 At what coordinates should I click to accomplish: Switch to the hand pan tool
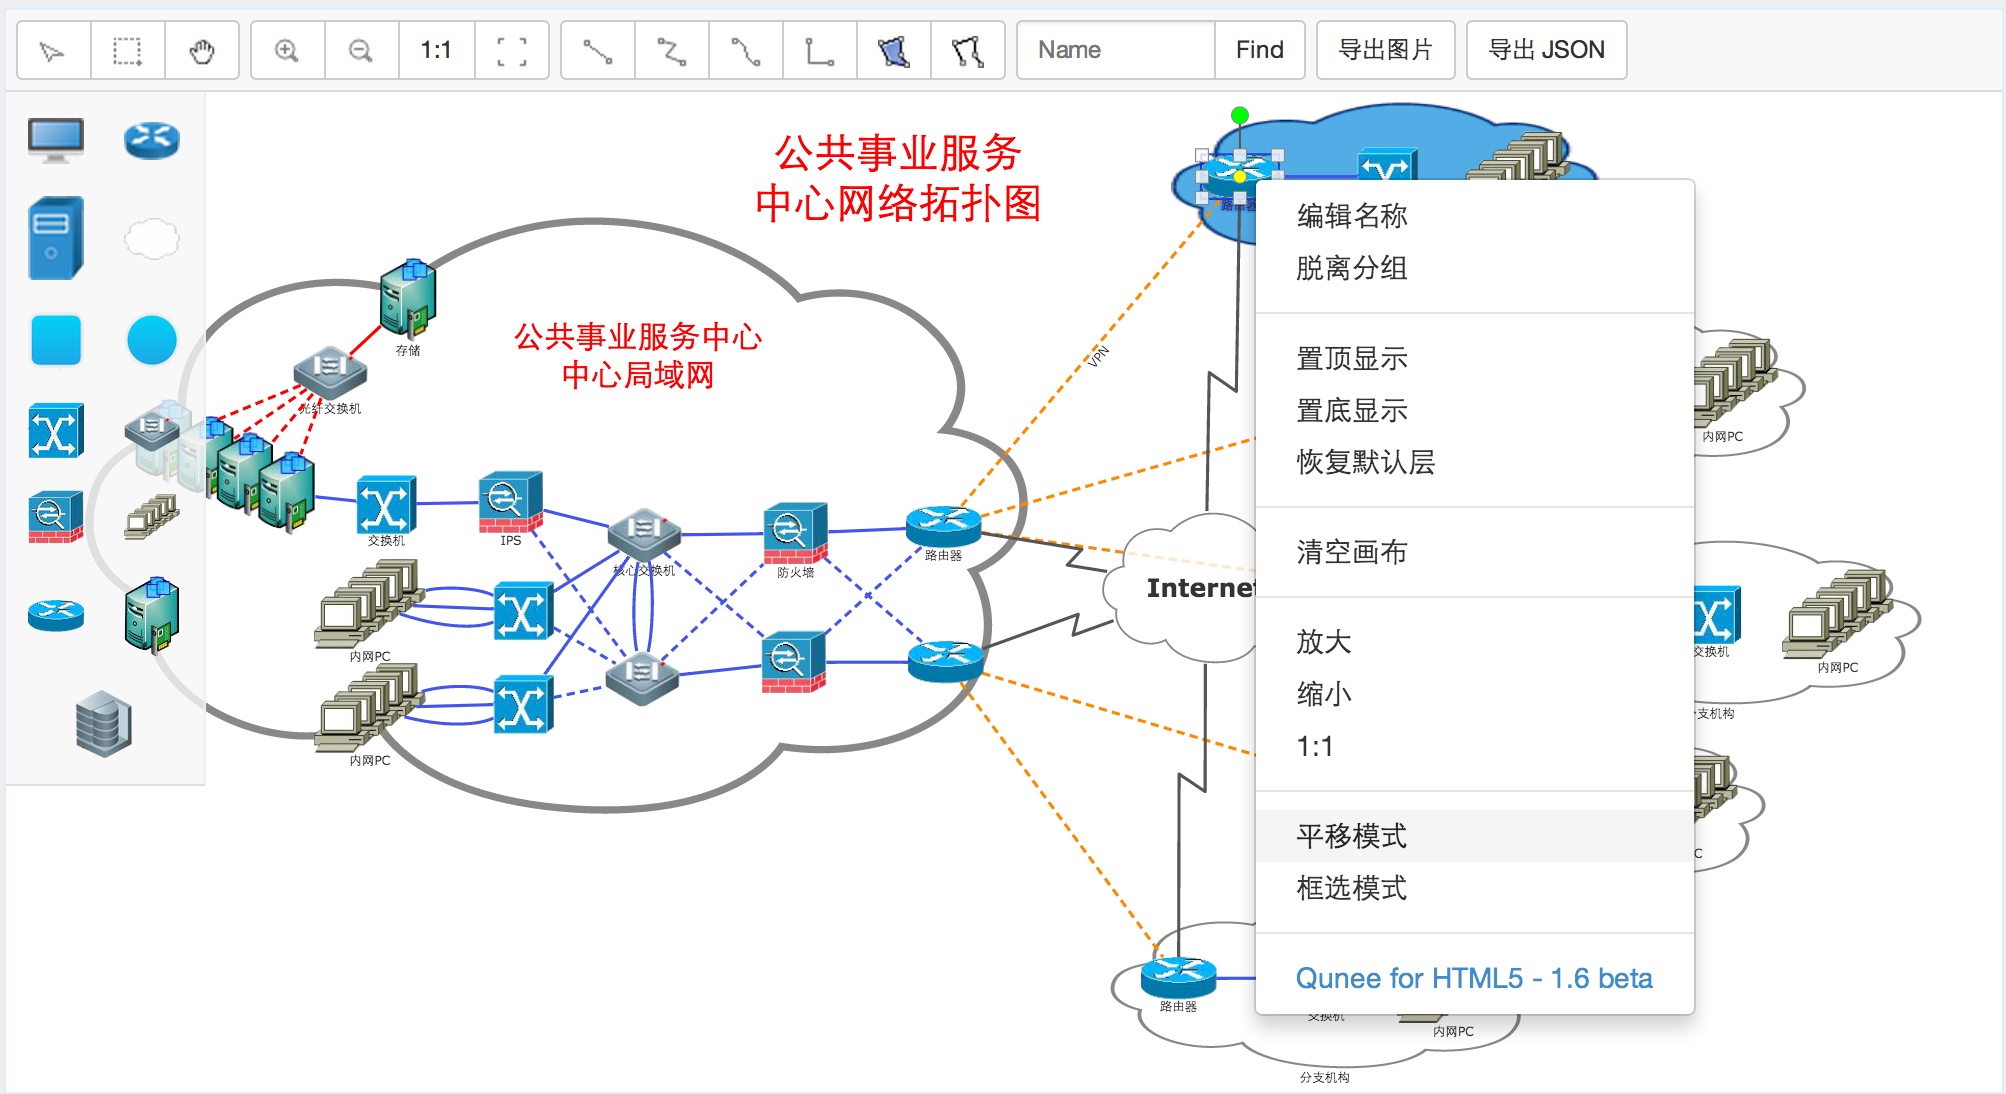[202, 50]
